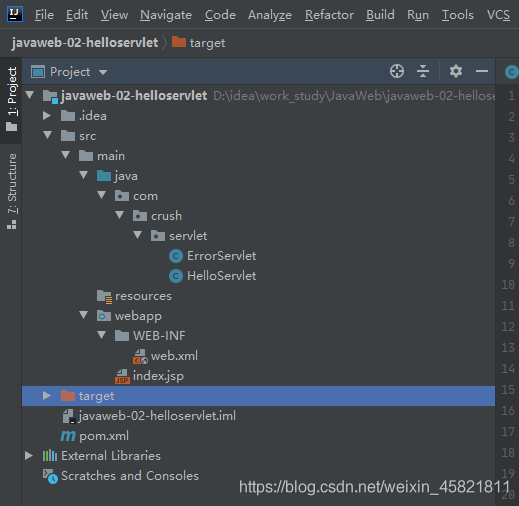This screenshot has width=519, height=506.
Task: Open the Project view dropdown arrow
Action: point(103,72)
